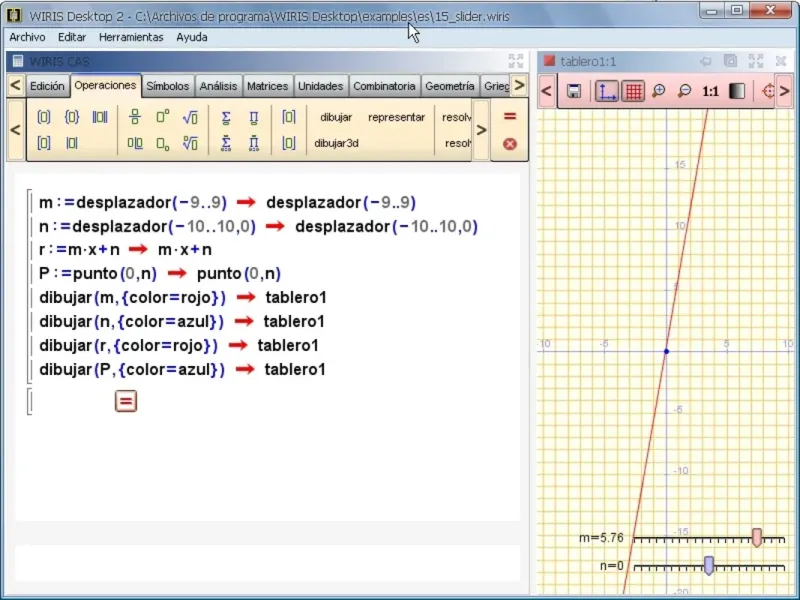Open the Ayuda menu

click(192, 37)
